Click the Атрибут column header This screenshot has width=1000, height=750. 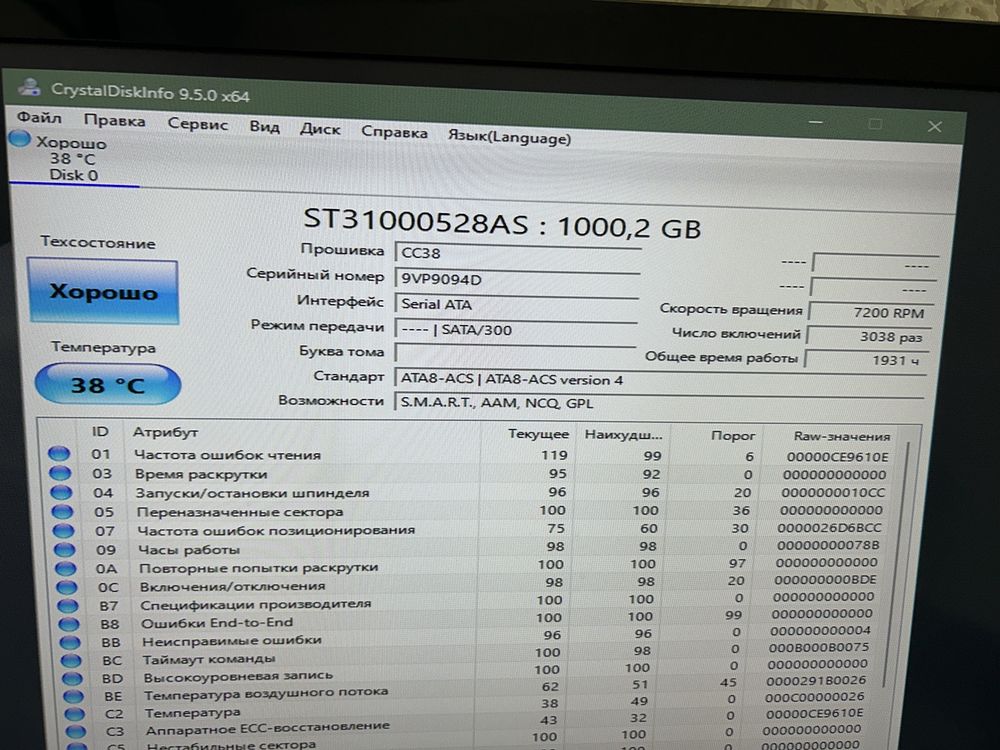pos(165,432)
